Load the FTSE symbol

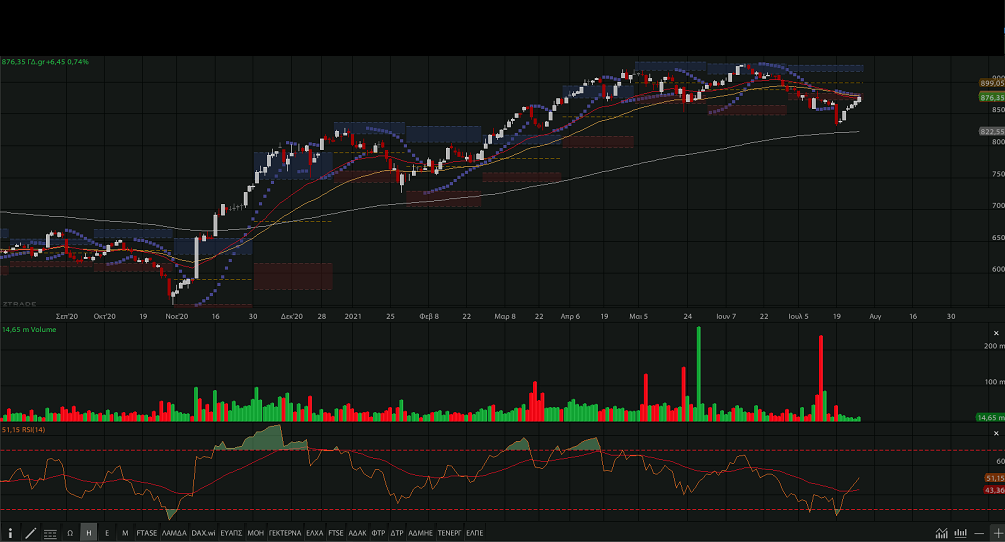click(x=336, y=533)
